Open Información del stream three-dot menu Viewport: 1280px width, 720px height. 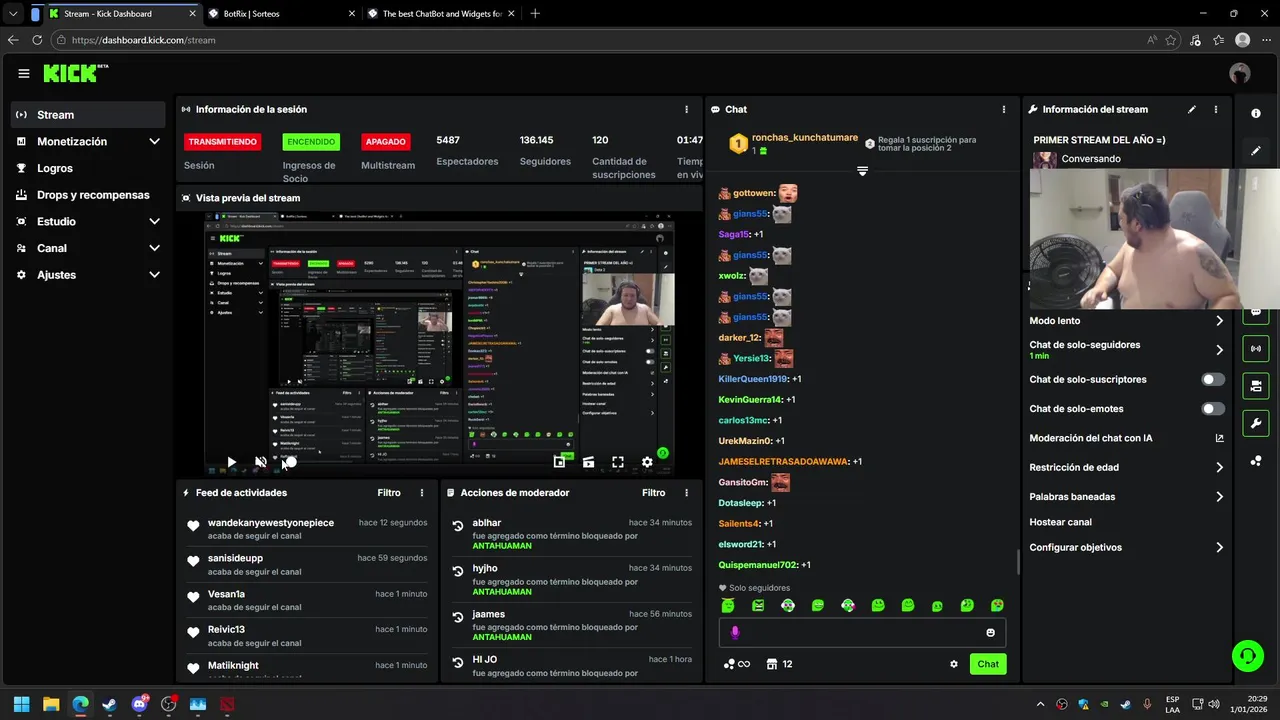coord(1216,109)
